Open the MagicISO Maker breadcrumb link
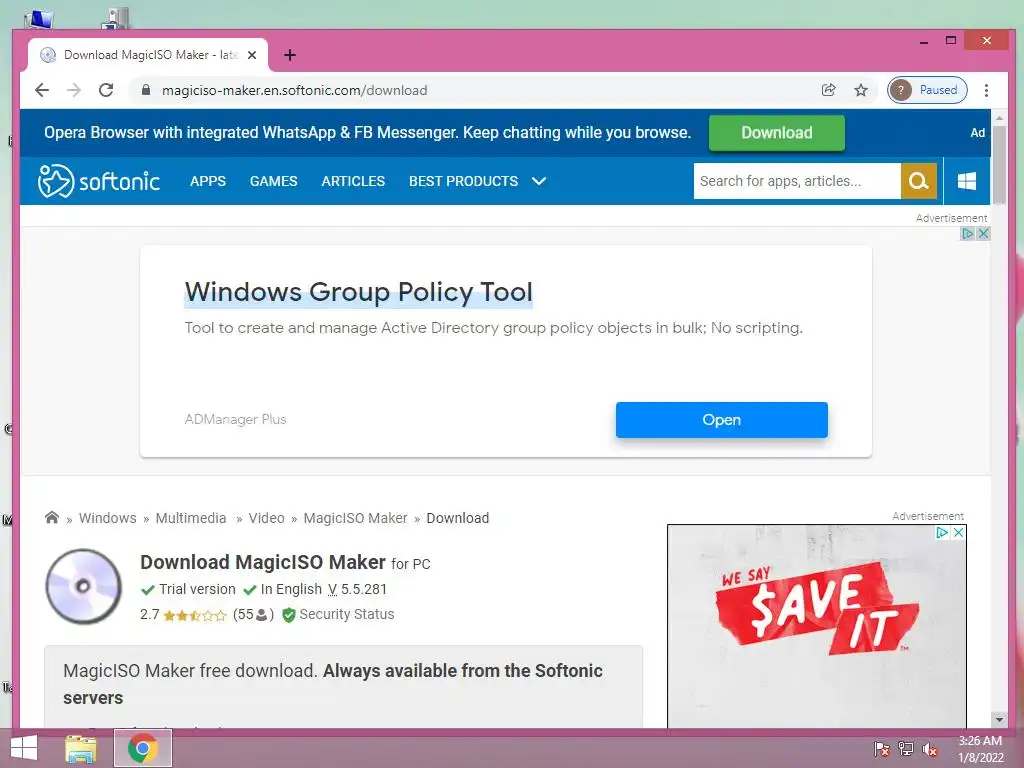The width and height of the screenshot is (1024, 768). (355, 518)
